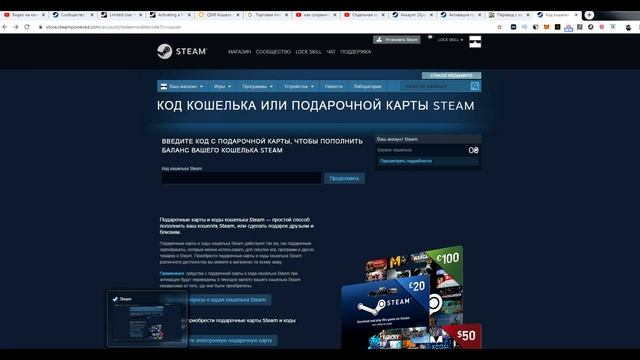Click the padlock icon in the address bar
Image resolution: width=640 pixels, height=360 pixels.
tap(40, 27)
